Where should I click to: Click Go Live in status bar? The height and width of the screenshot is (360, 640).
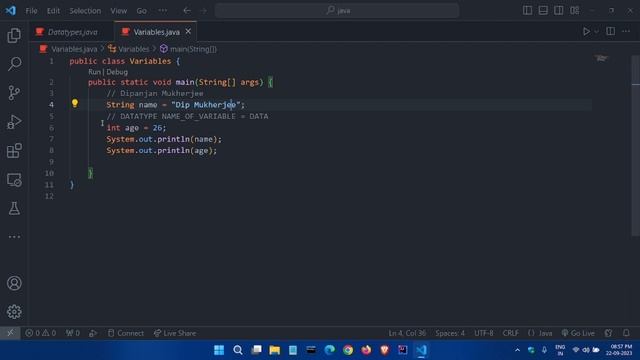(578, 333)
